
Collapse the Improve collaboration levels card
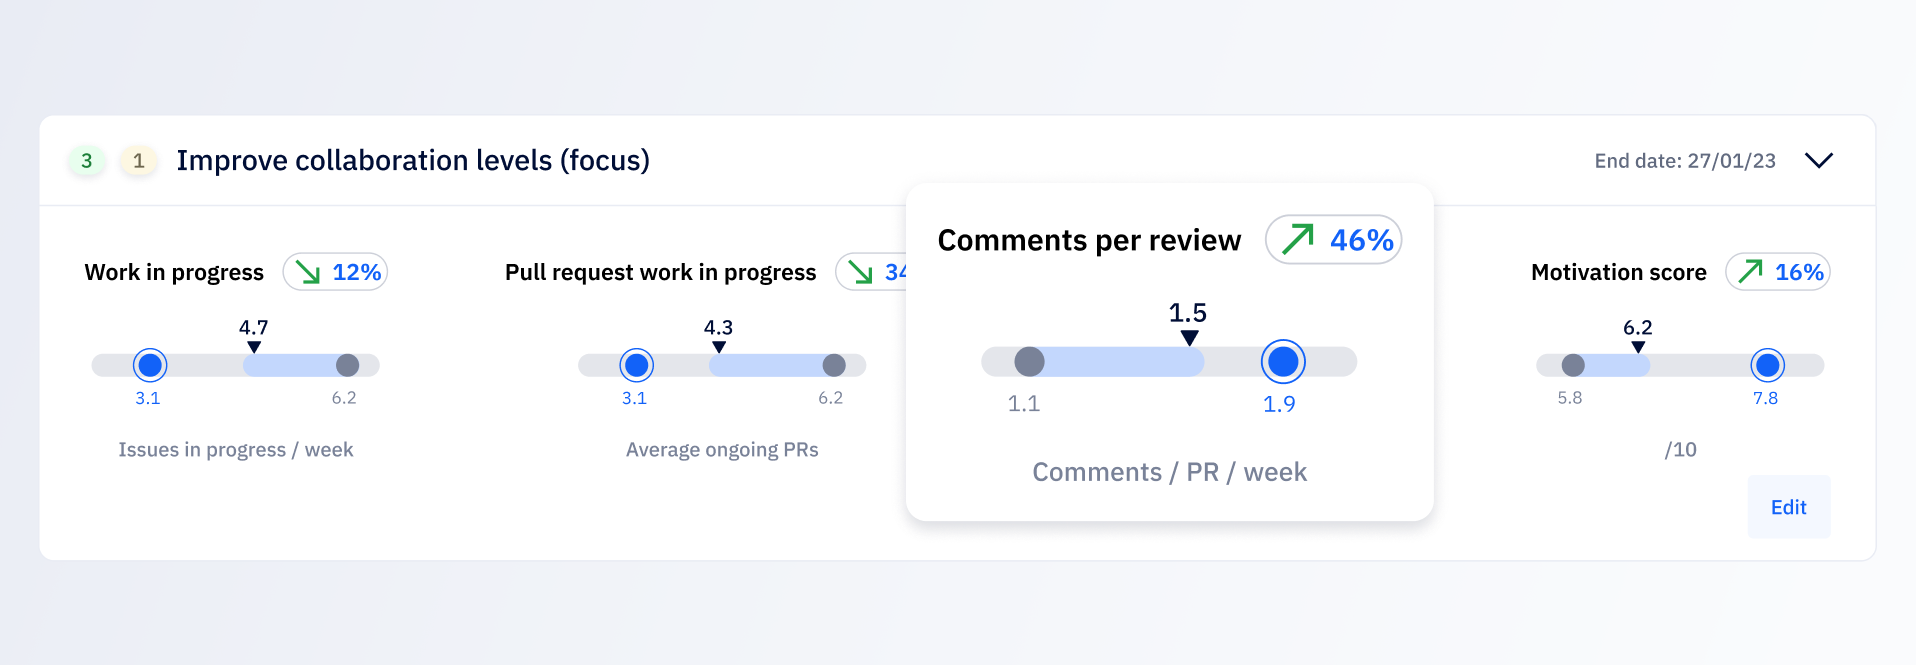[x=1820, y=160]
